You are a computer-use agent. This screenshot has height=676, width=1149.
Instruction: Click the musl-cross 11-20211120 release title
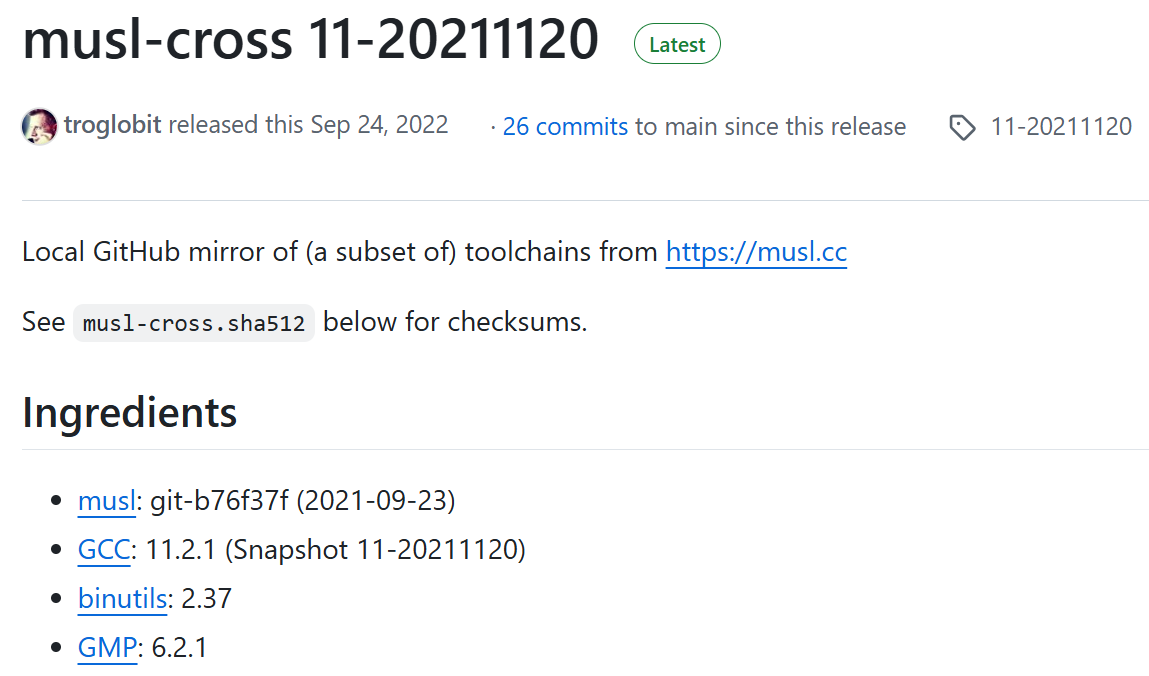point(310,40)
